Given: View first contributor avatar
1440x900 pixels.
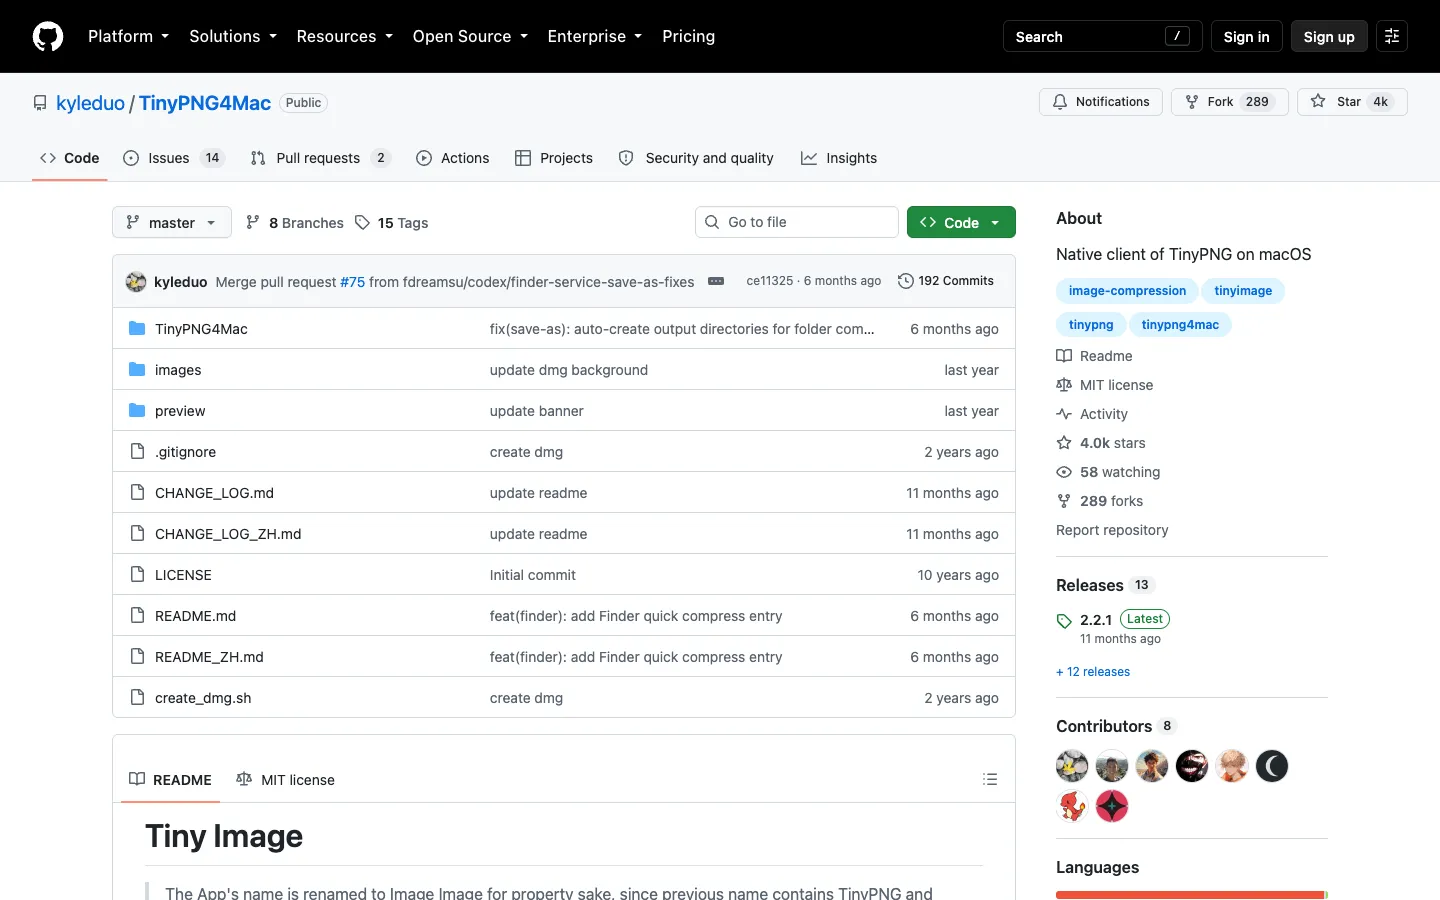Looking at the screenshot, I should (x=1072, y=766).
